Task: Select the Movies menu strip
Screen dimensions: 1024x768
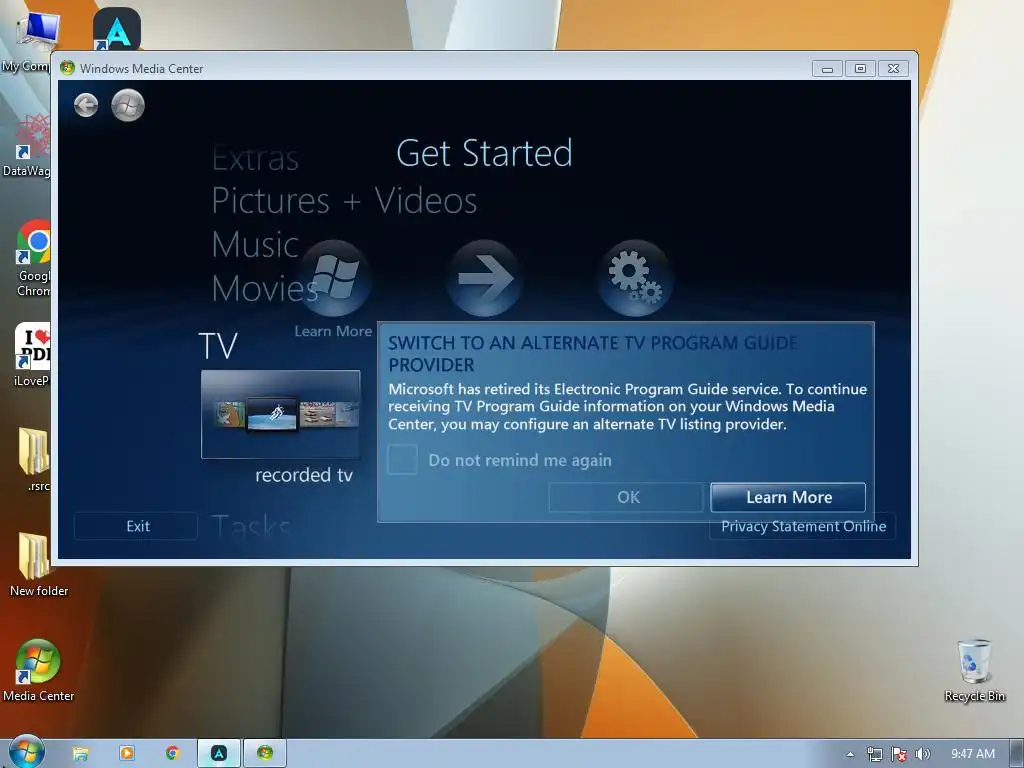Action: pos(264,289)
